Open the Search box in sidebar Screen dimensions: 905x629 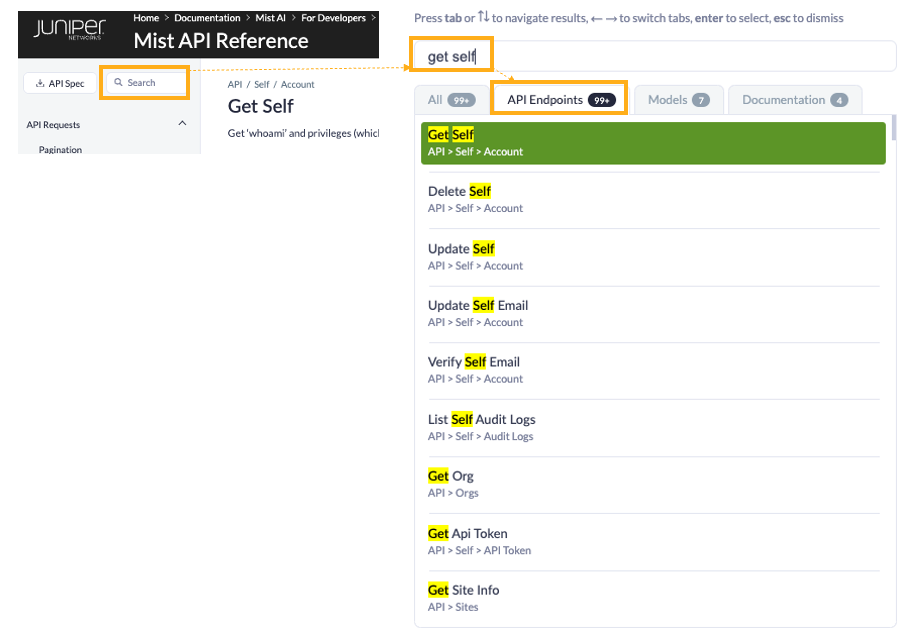tap(145, 83)
